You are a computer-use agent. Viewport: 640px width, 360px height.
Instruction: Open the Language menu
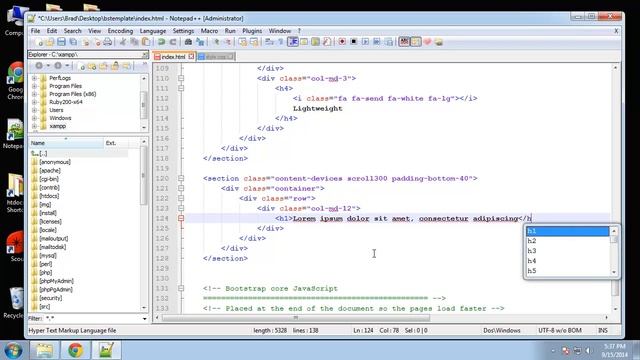click(x=153, y=31)
